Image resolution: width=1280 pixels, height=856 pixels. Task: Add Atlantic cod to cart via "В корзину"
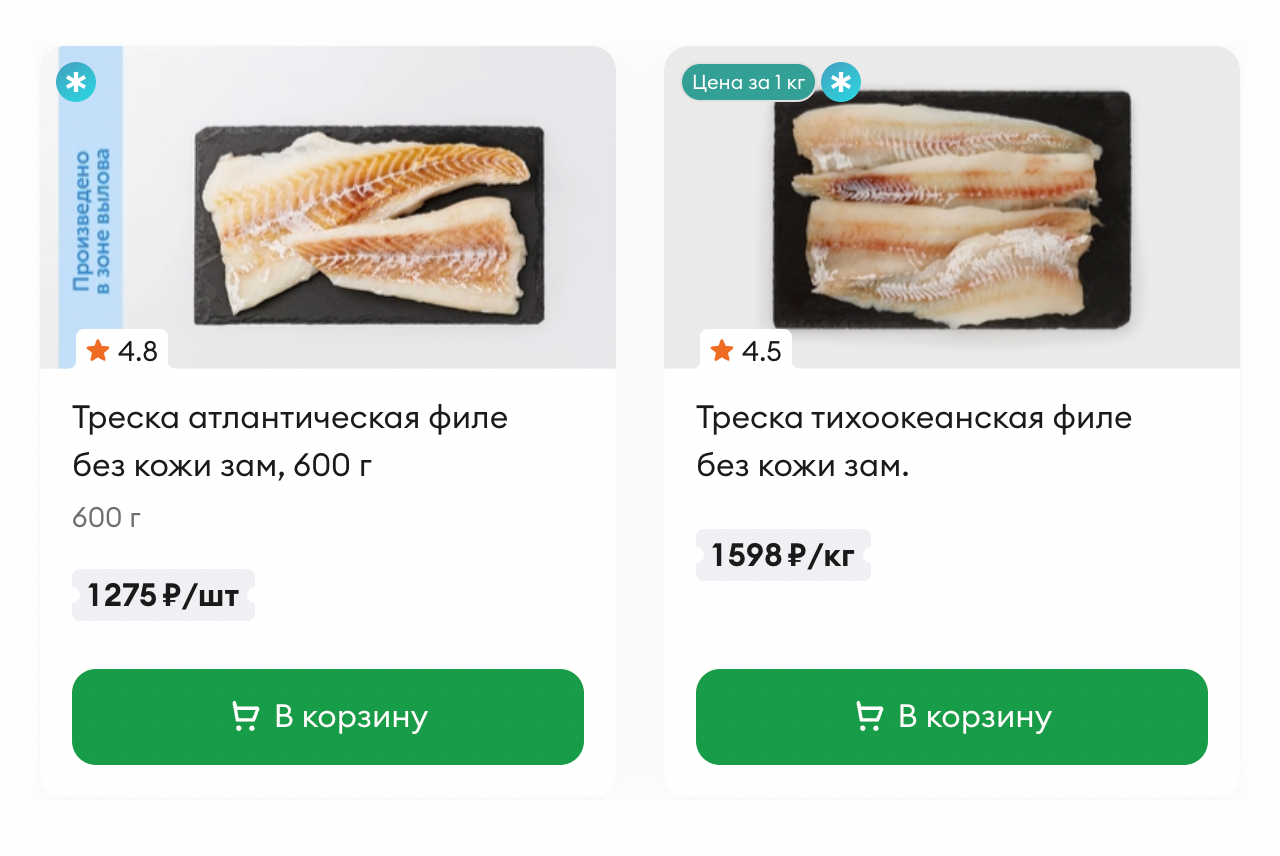[328, 717]
